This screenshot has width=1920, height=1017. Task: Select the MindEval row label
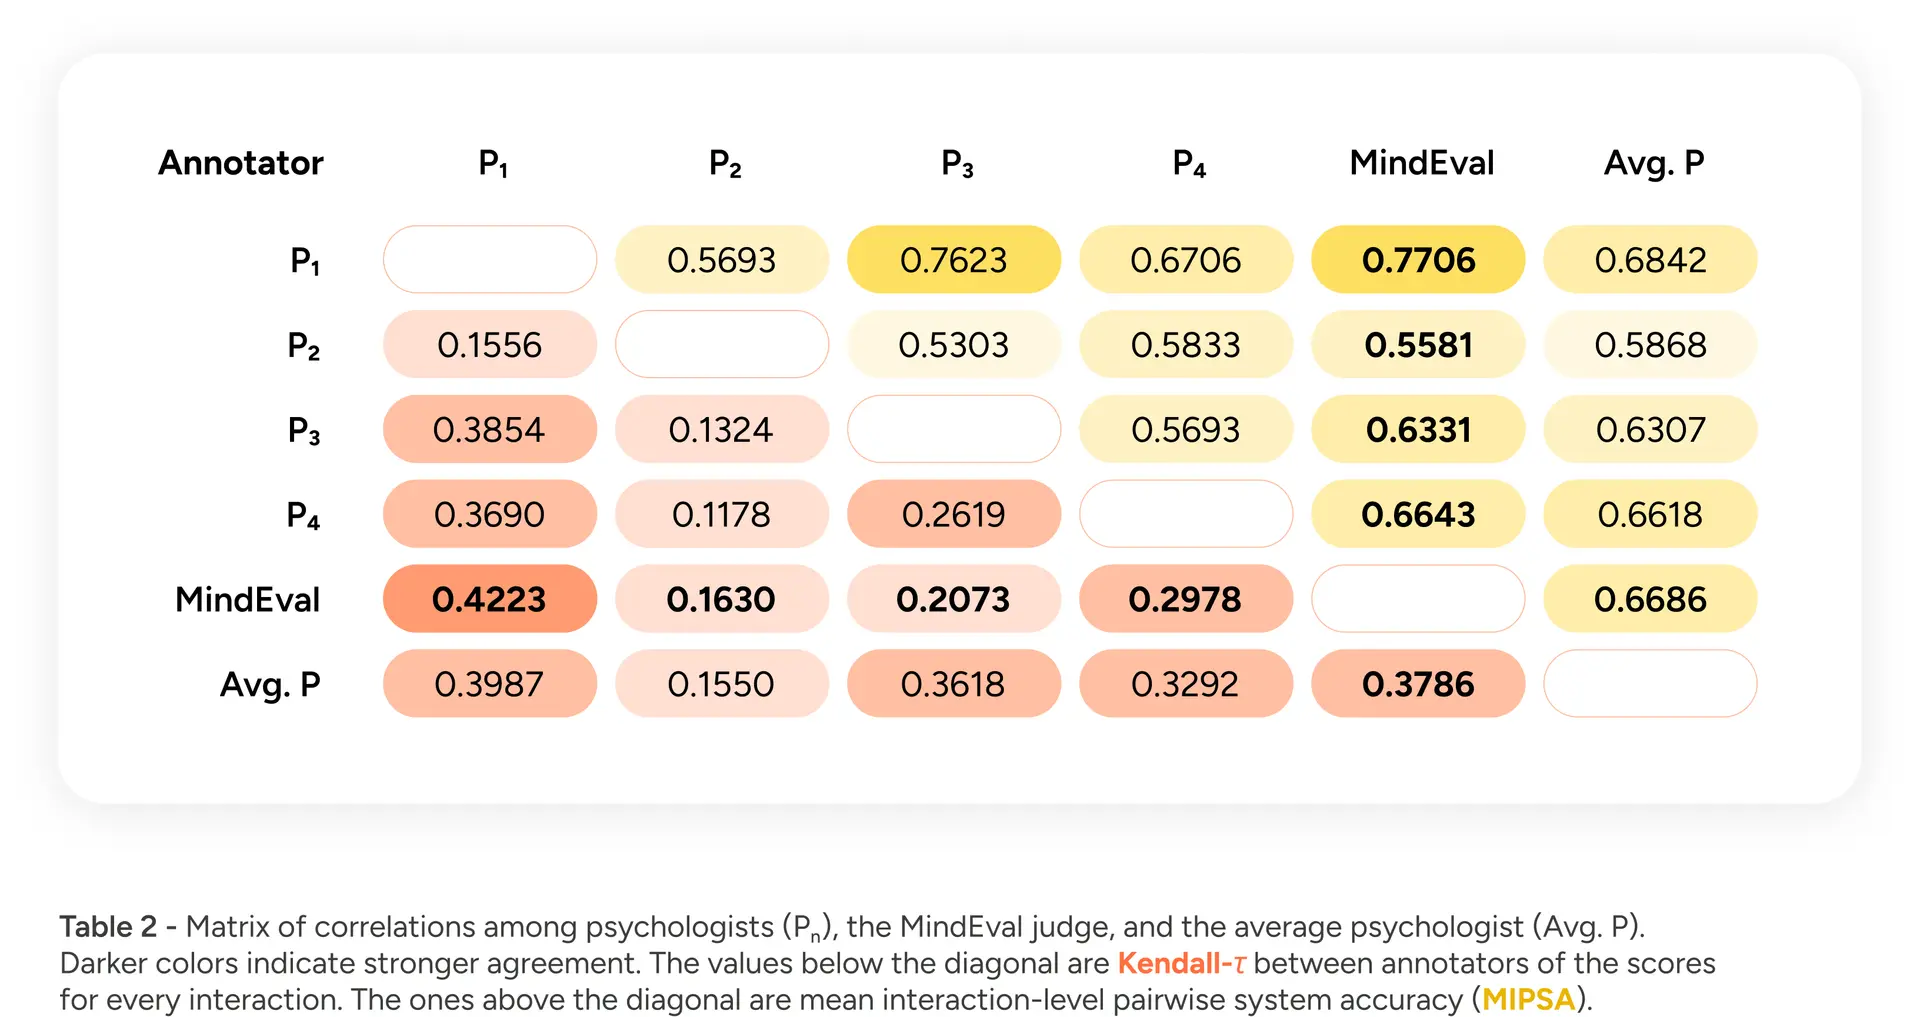coord(247,599)
